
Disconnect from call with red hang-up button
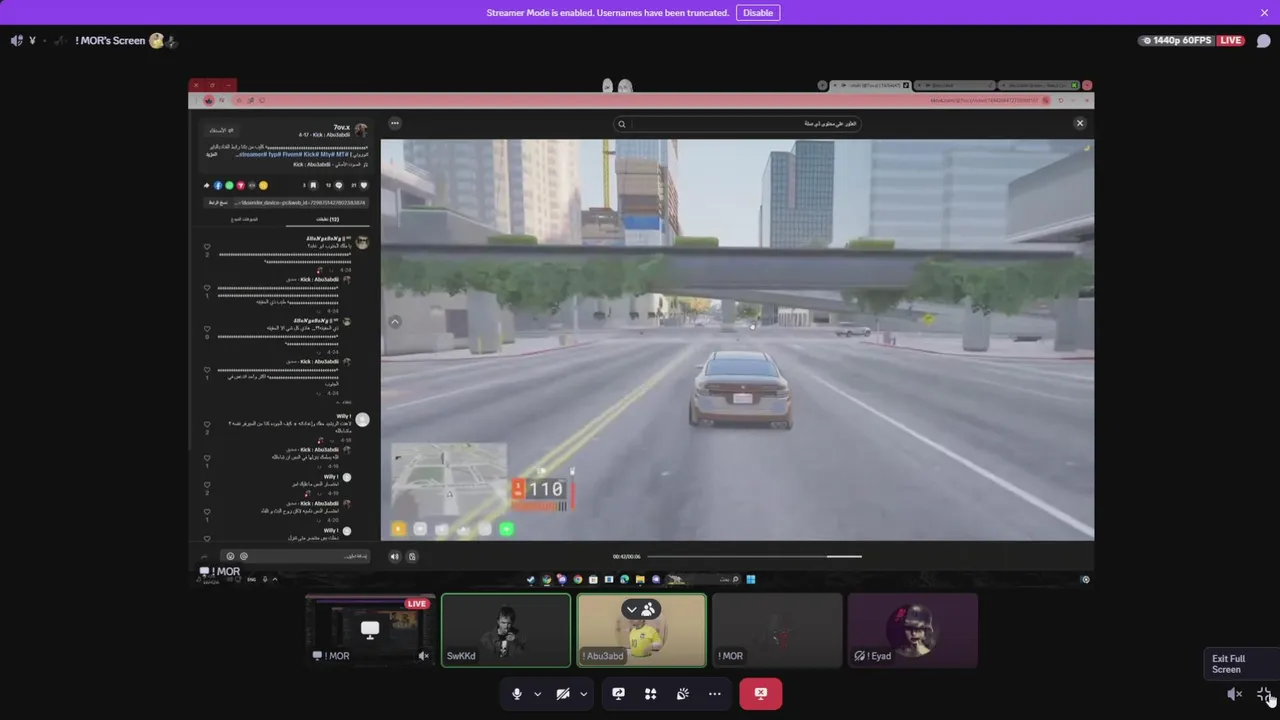[760, 694]
